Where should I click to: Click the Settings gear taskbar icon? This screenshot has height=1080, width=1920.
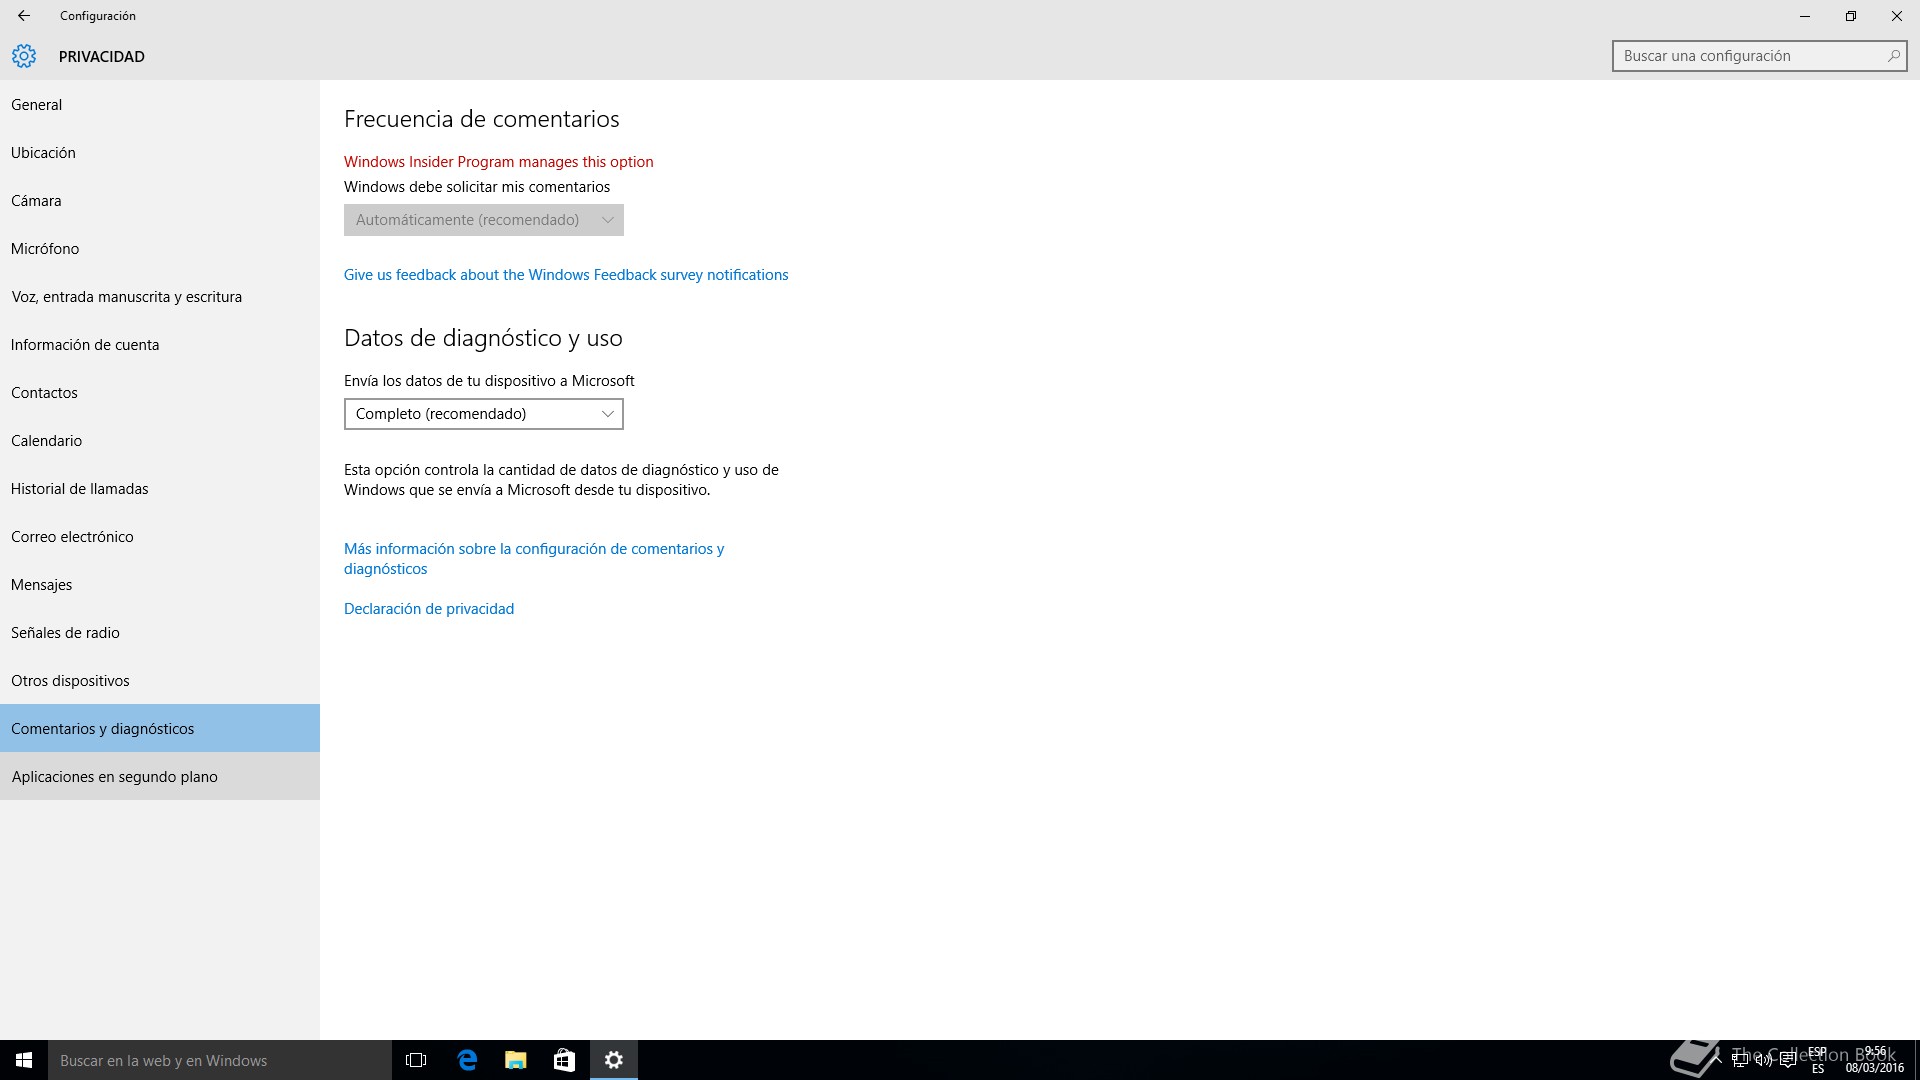[x=614, y=1060]
